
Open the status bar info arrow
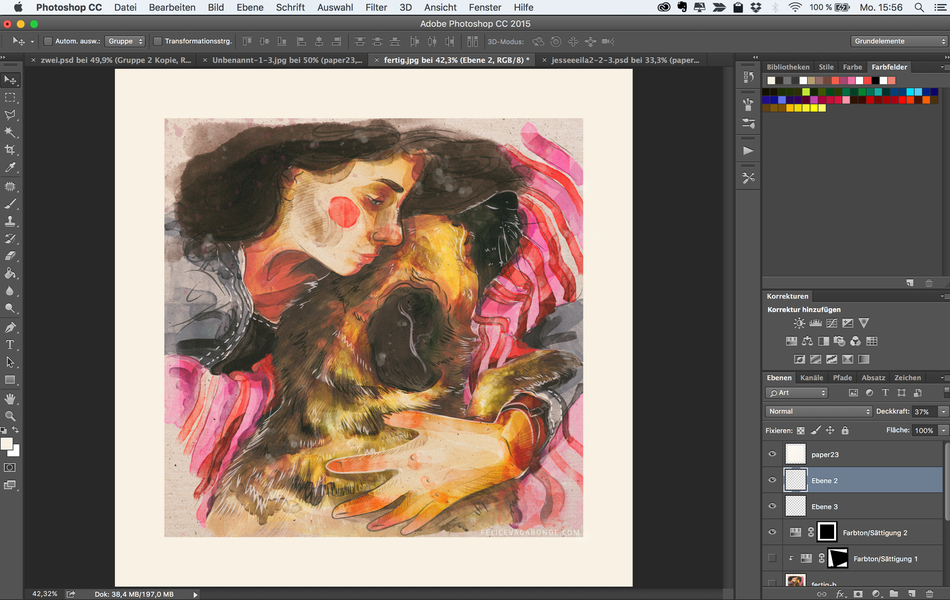(x=195, y=595)
